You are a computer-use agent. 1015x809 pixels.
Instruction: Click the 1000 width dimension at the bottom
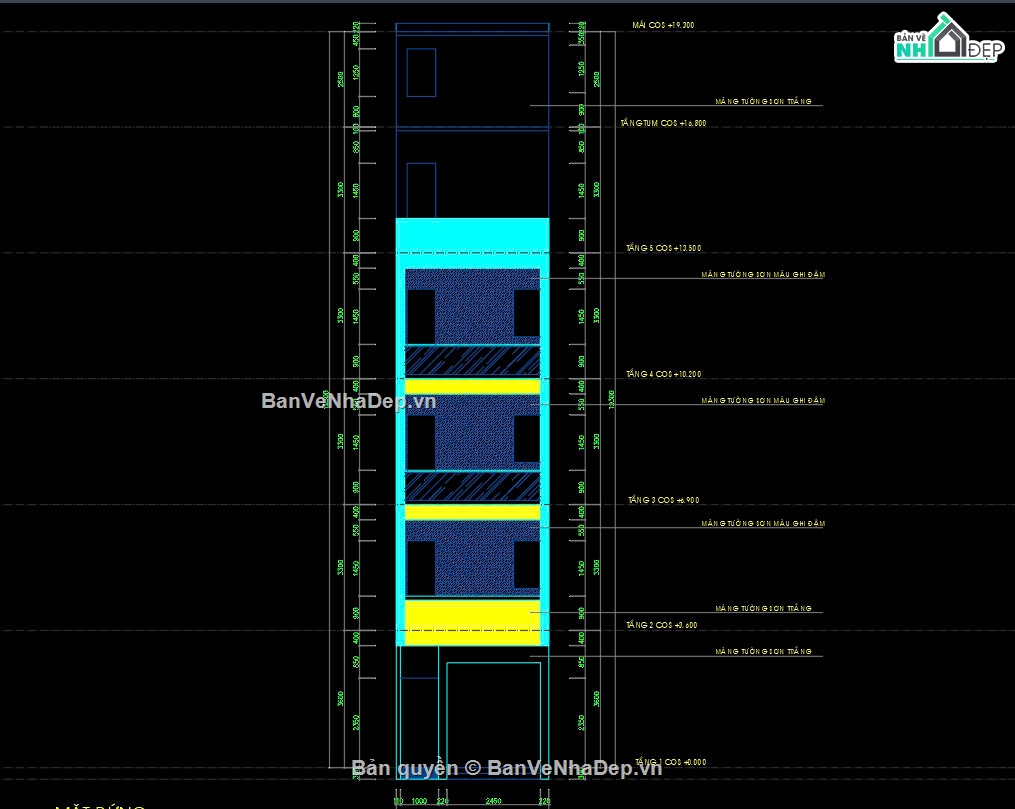[419, 801]
